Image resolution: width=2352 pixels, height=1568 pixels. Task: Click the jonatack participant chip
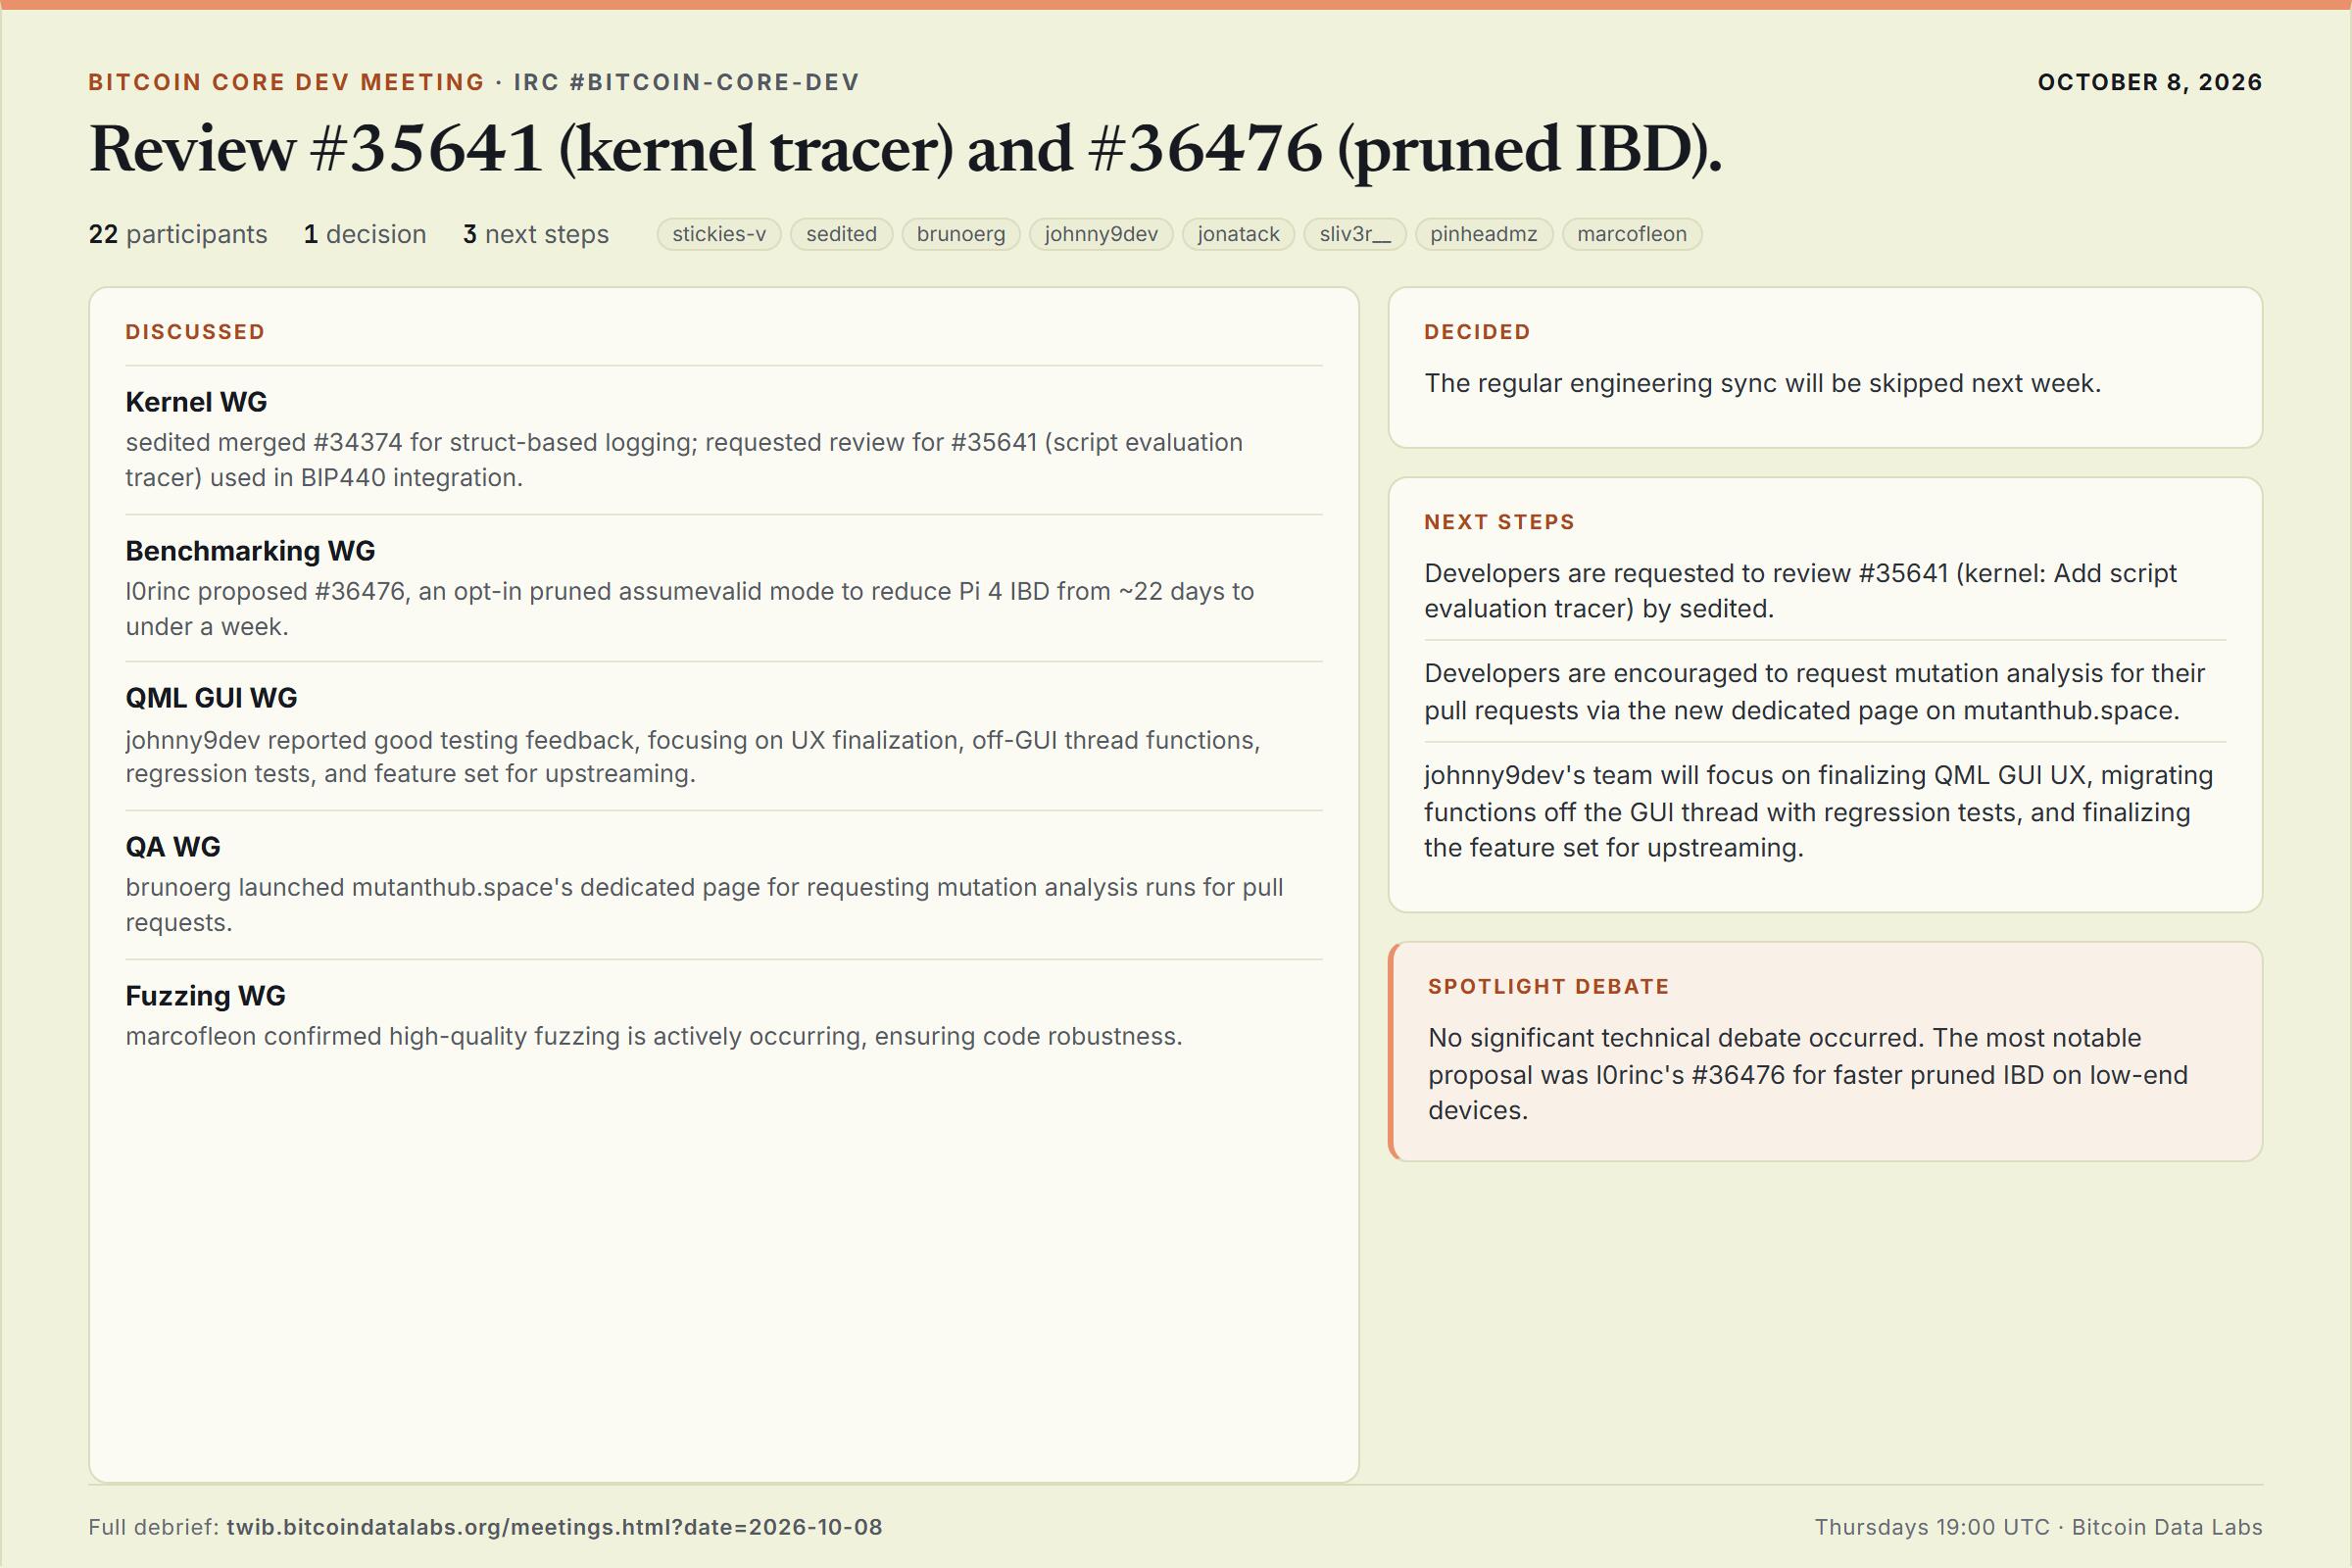coord(1238,234)
